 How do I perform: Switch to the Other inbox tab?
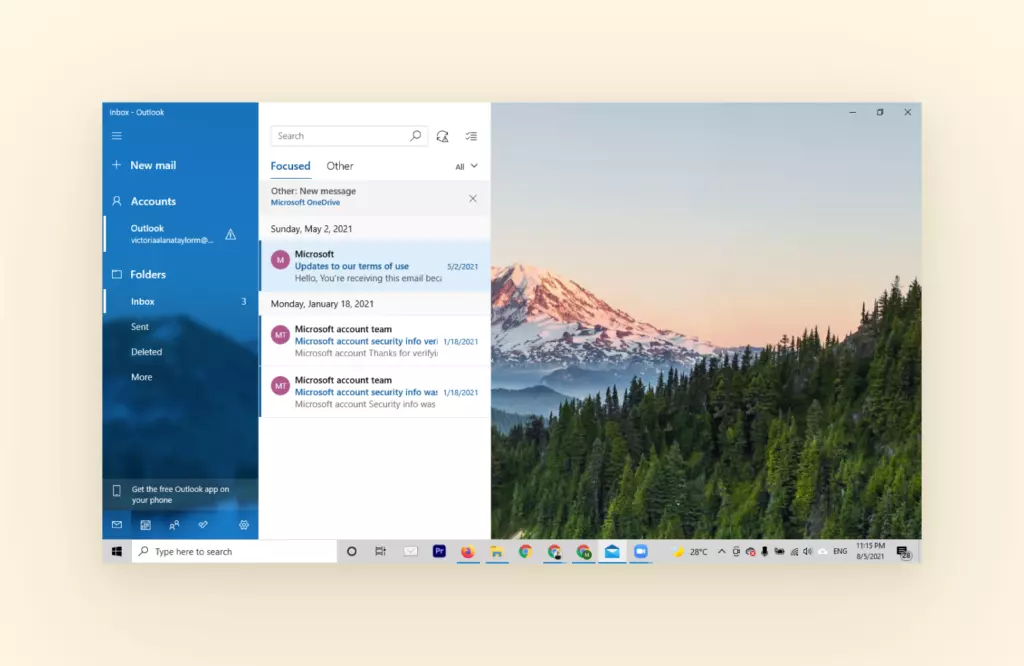[x=340, y=166]
